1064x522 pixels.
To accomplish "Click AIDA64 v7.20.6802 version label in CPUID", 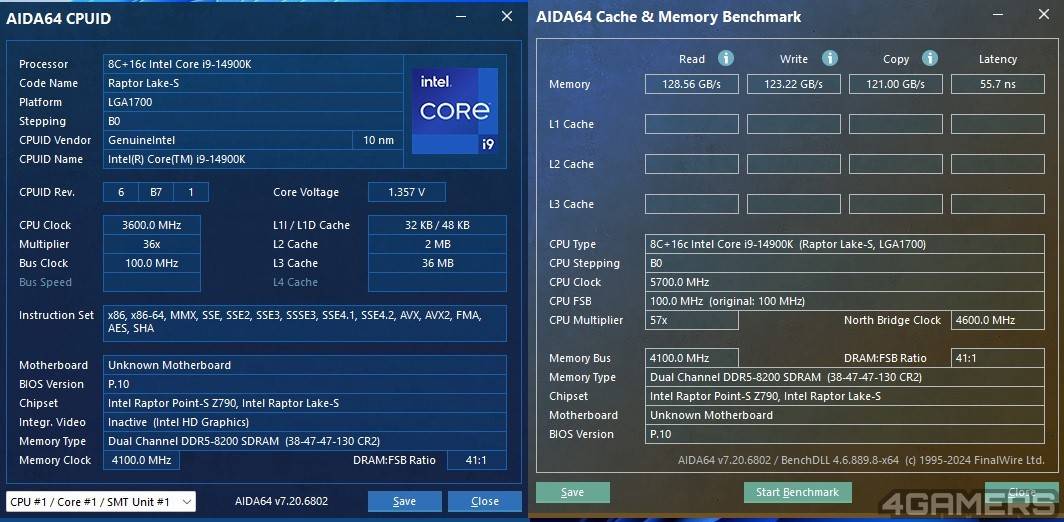I will [x=282, y=502].
